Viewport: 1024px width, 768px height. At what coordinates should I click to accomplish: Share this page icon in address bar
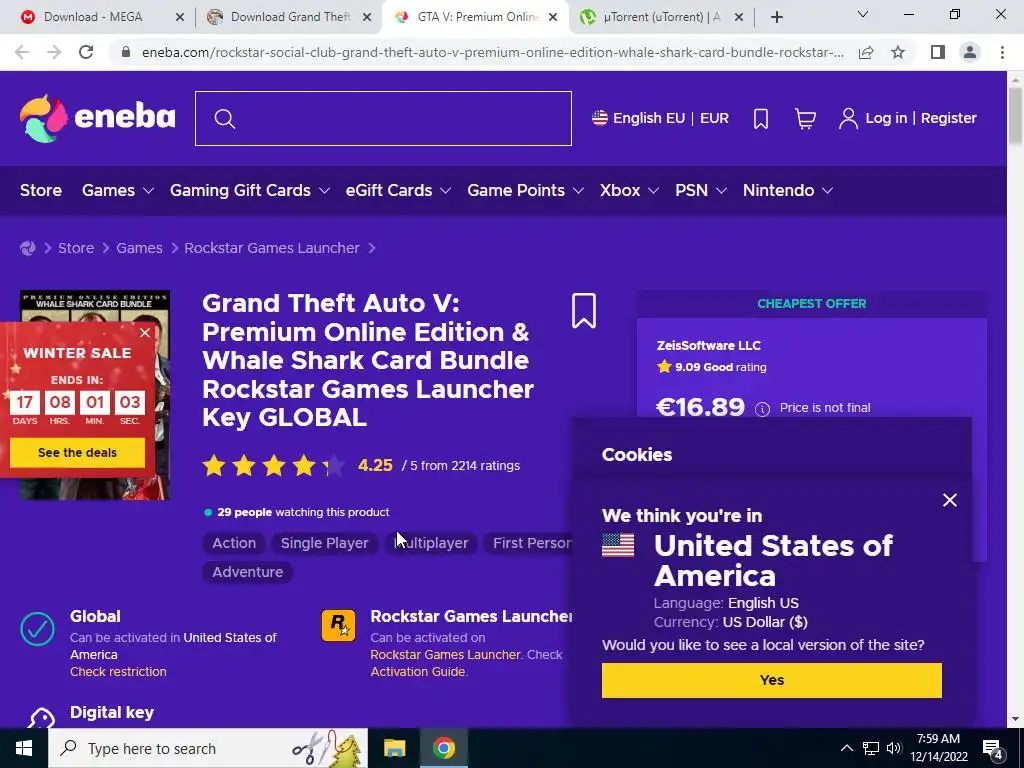click(x=866, y=52)
